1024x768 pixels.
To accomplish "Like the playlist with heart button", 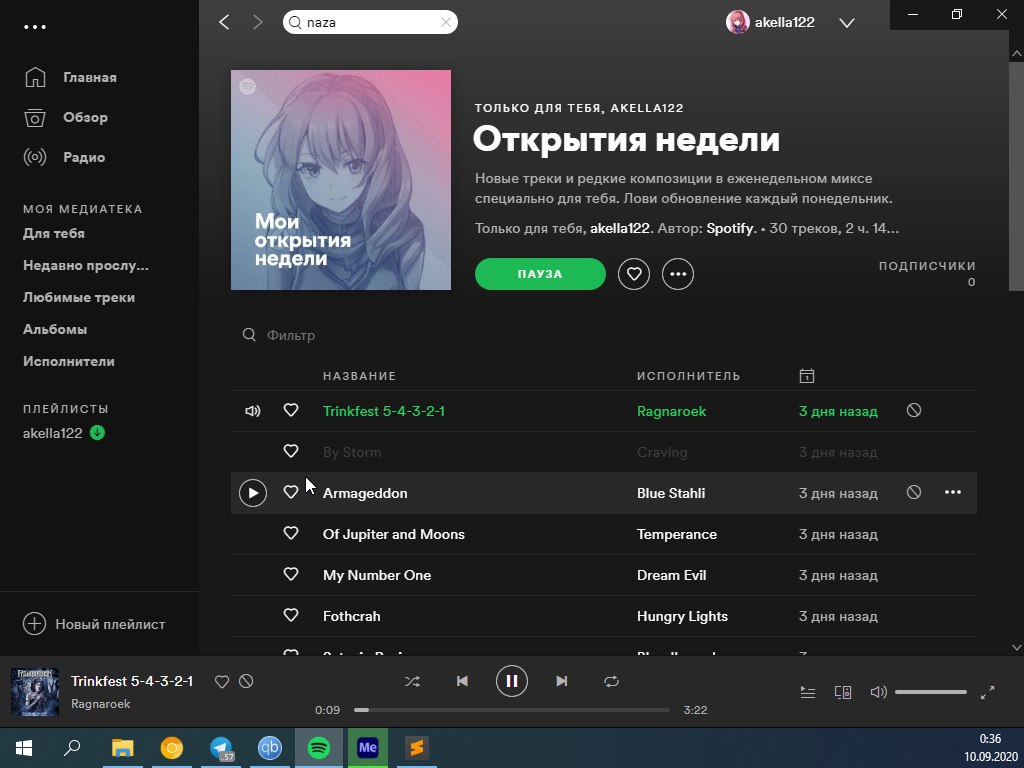I will click(633, 274).
